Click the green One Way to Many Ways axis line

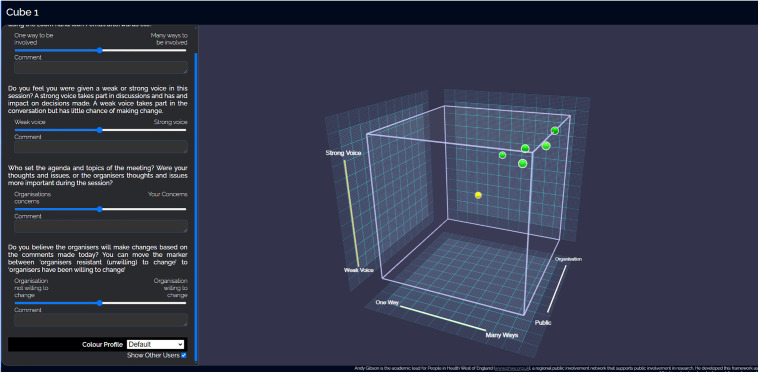point(443,318)
